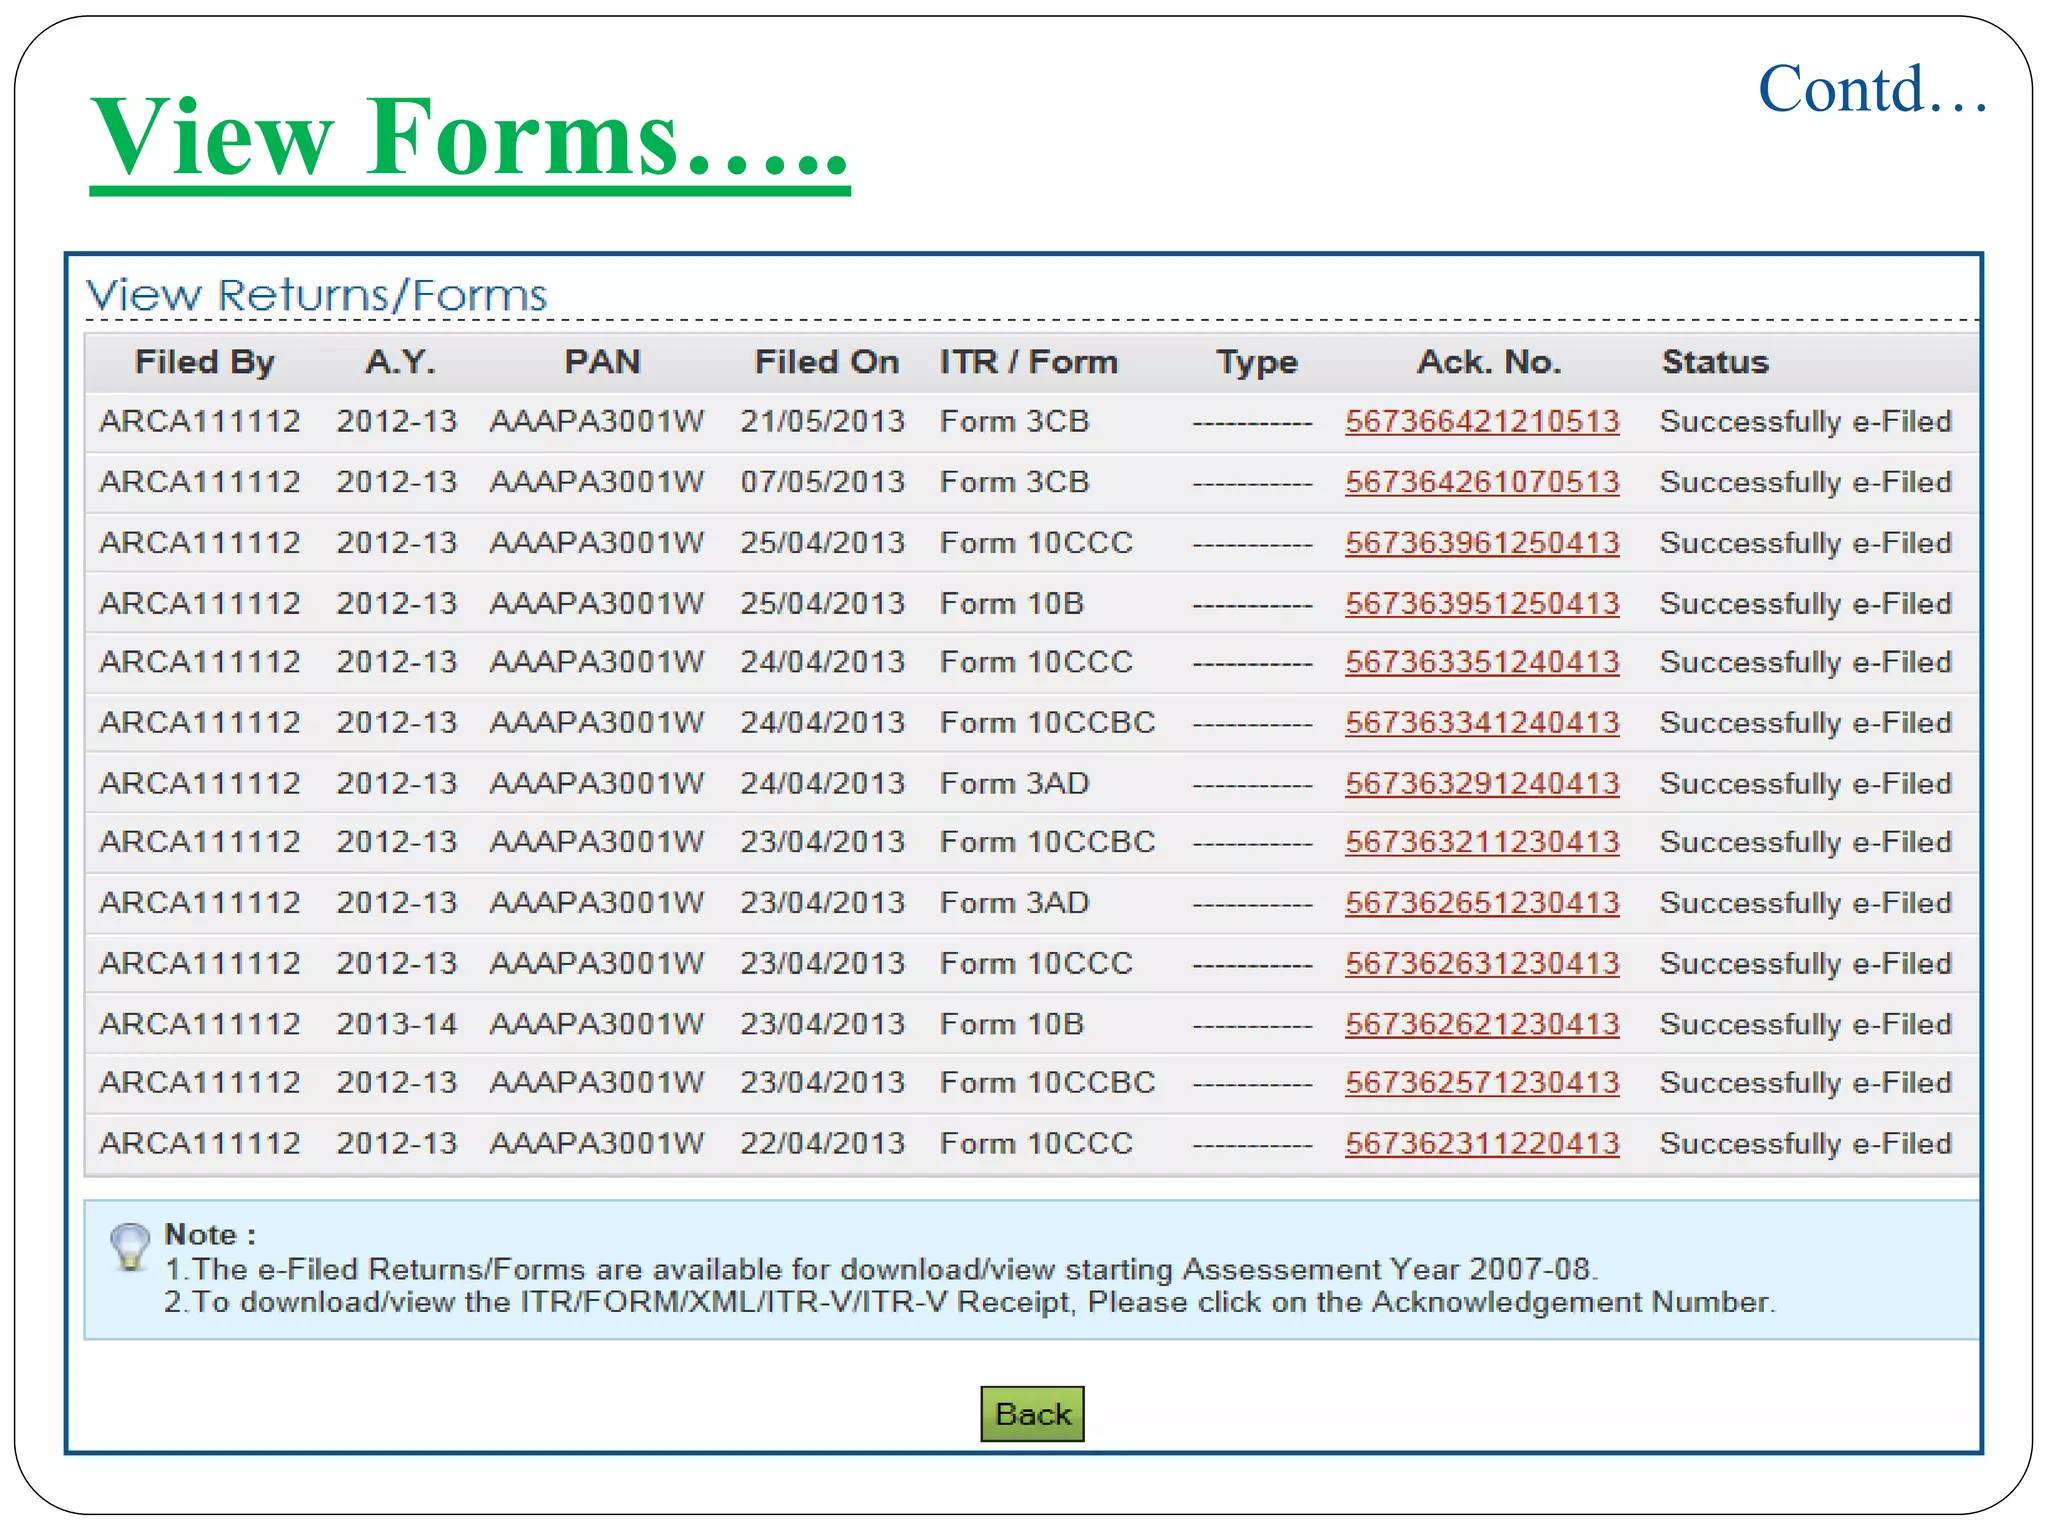Click the Contd… text
Screen dimensions: 2048x1536
[x=1872, y=90]
